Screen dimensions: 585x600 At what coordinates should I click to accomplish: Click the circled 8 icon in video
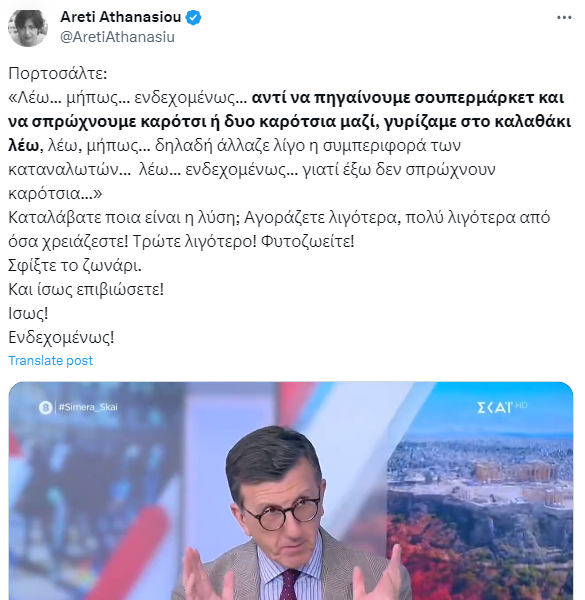(x=46, y=408)
